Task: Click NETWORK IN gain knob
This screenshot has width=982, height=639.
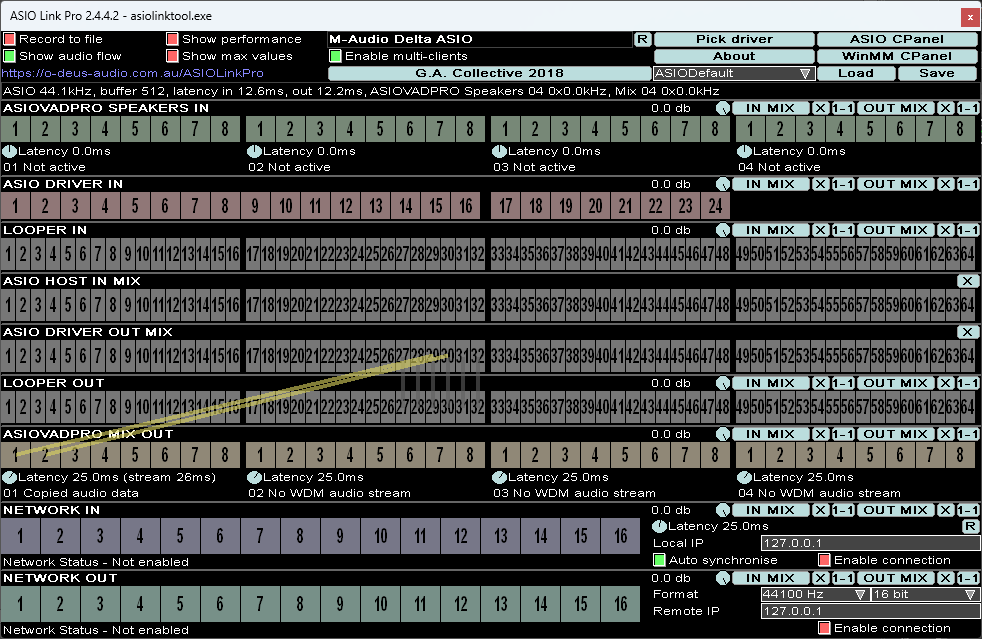Action: click(723, 510)
